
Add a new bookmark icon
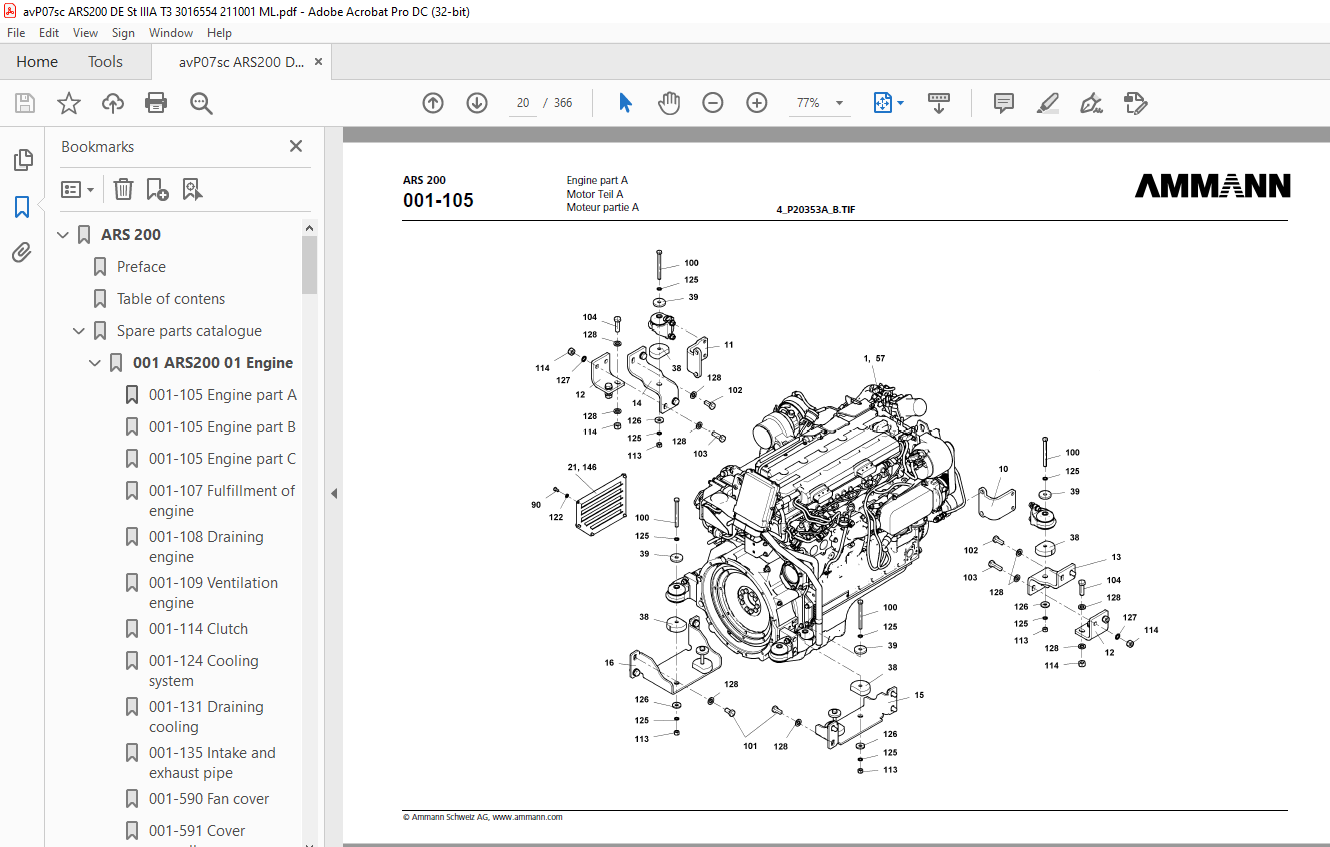tap(157, 189)
